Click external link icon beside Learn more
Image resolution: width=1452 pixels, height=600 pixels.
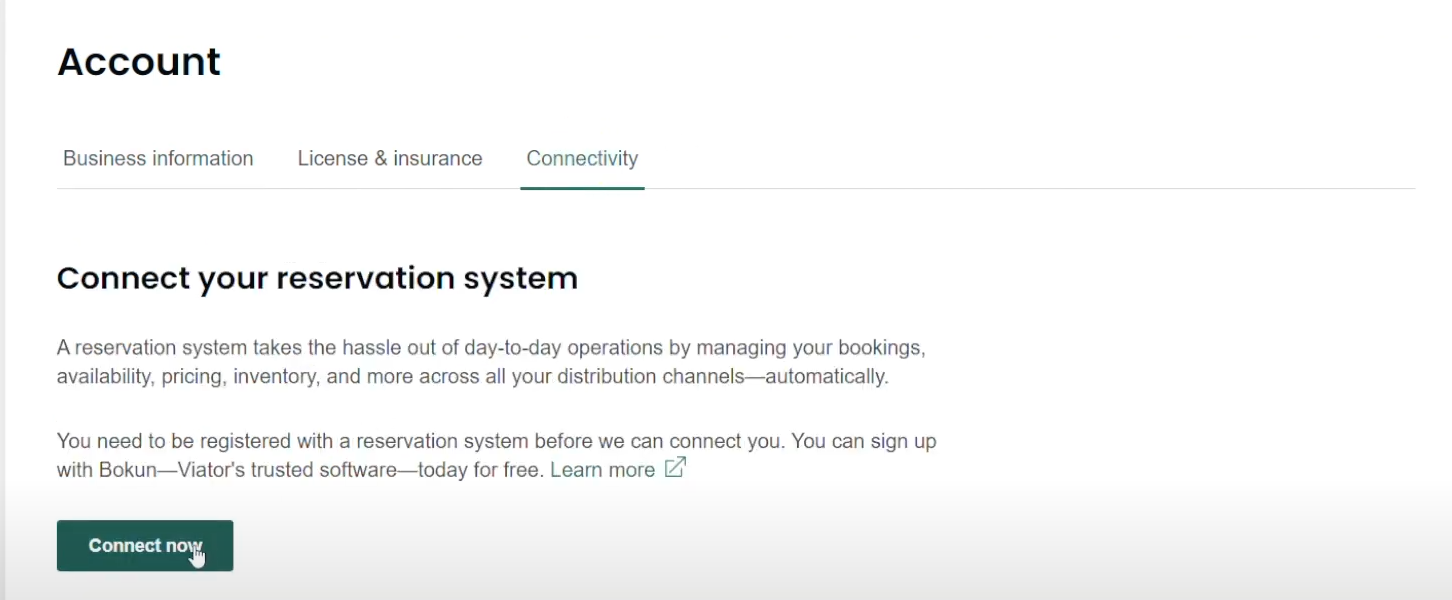pos(675,467)
